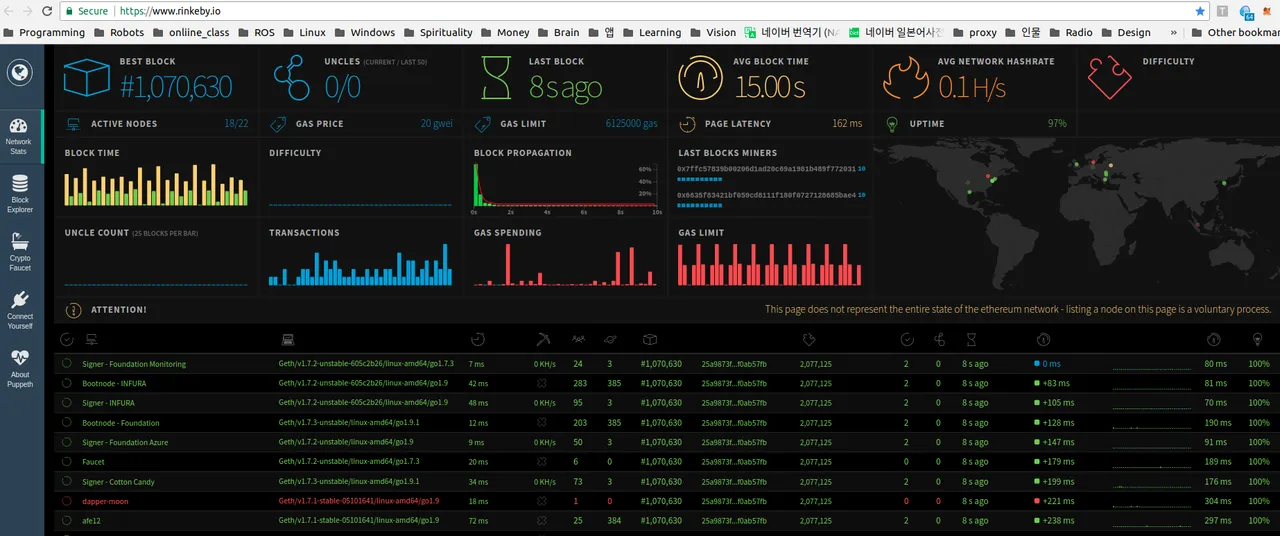The width and height of the screenshot is (1280, 536).
Task: Click the 6125000 gas limit value
Action: point(631,124)
